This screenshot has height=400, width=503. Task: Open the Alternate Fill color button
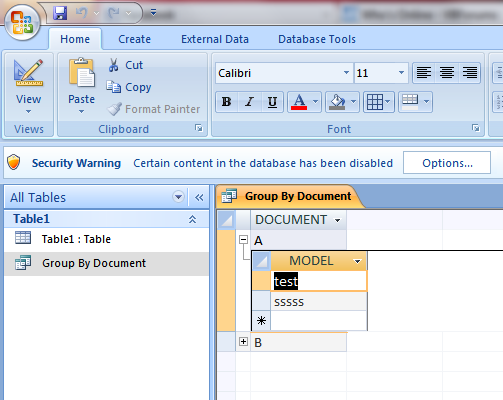click(415, 102)
